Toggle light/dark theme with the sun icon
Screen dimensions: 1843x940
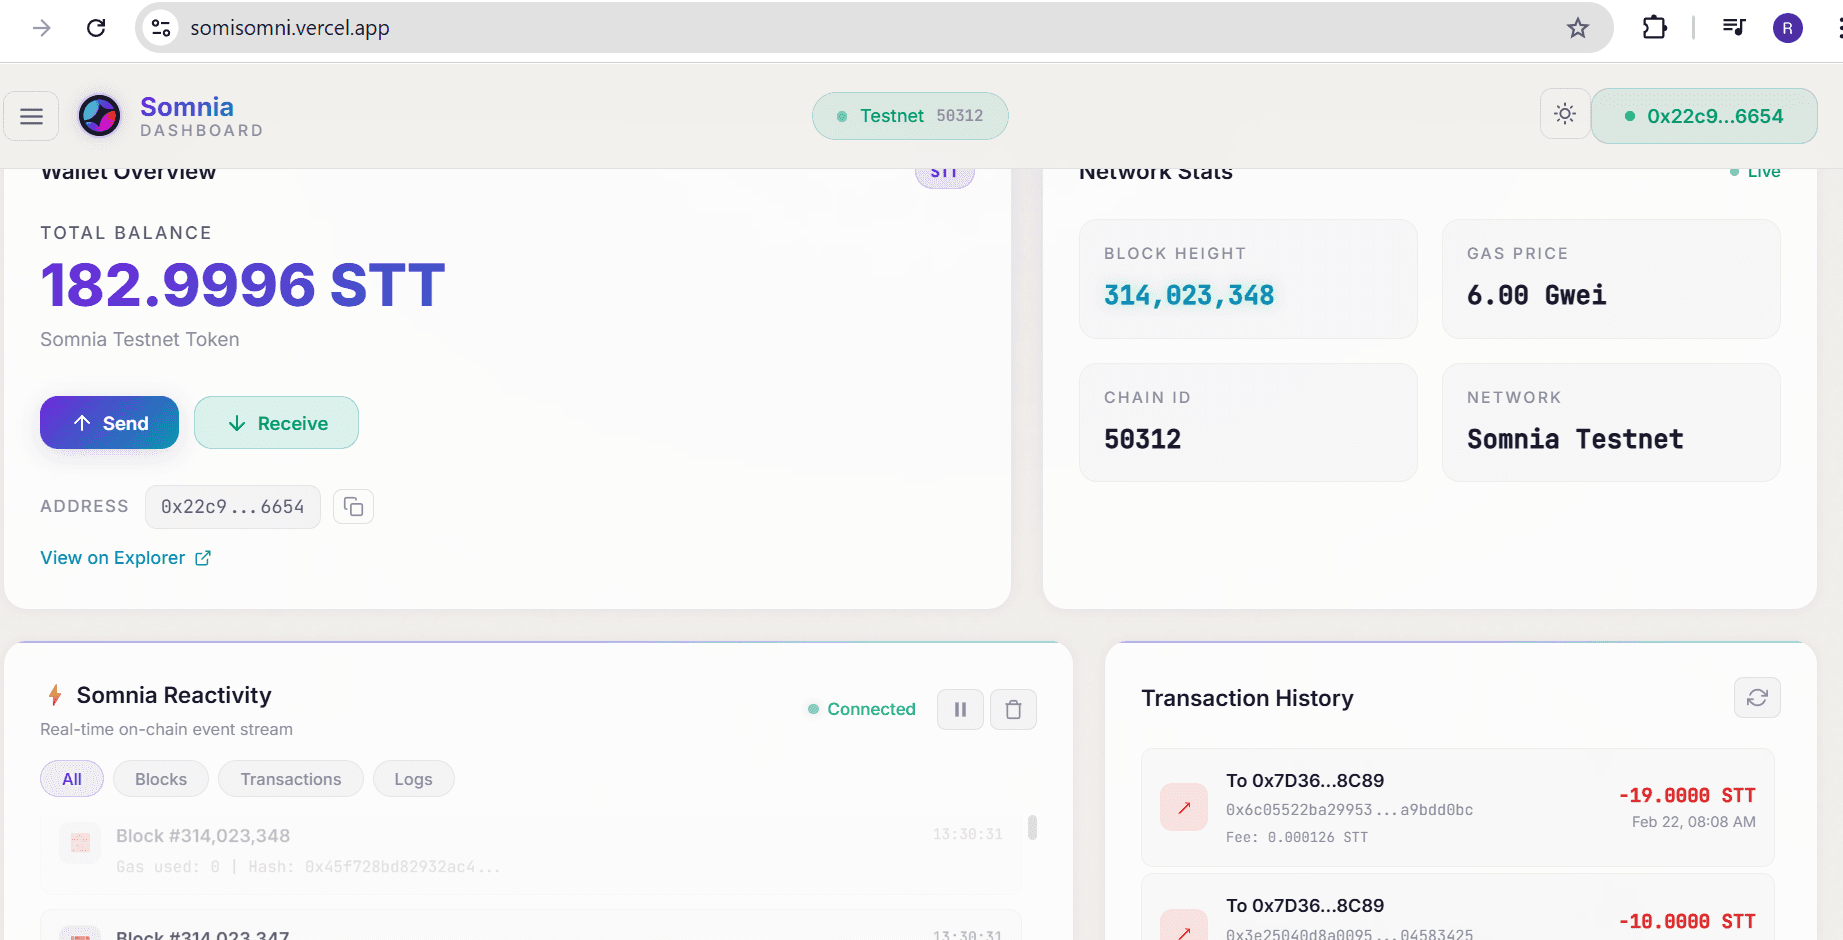(1564, 114)
